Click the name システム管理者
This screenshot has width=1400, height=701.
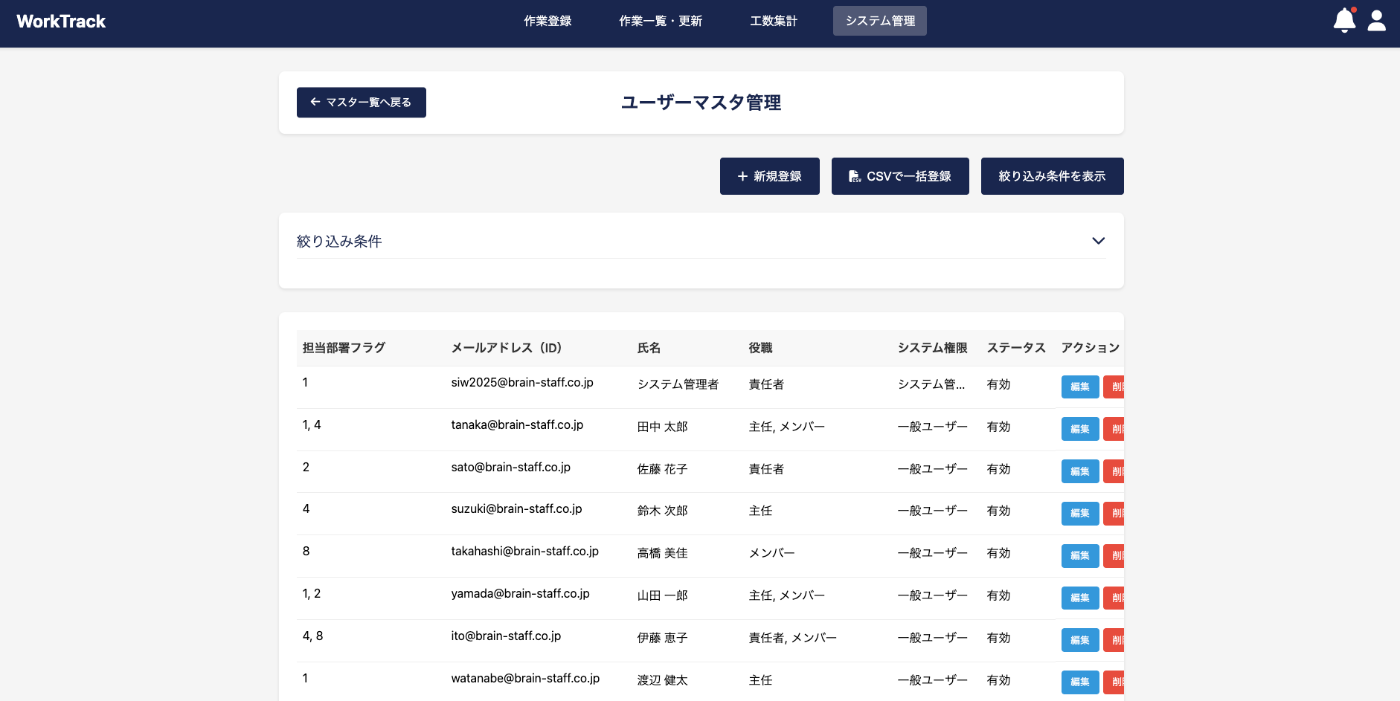click(678, 384)
